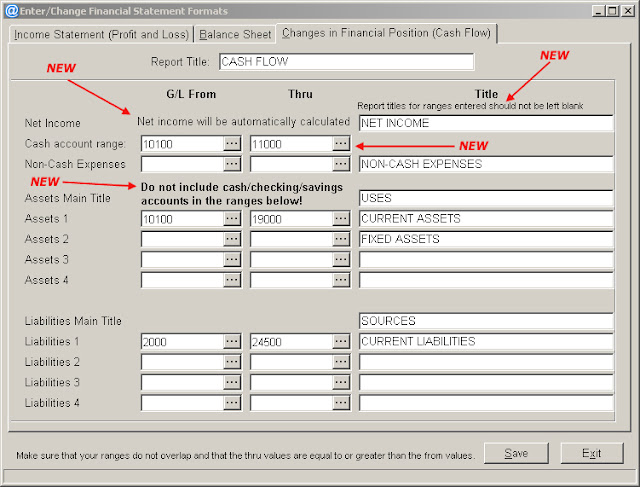
Task: Click Assets 1 Thru field 19000
Action: click(x=291, y=219)
